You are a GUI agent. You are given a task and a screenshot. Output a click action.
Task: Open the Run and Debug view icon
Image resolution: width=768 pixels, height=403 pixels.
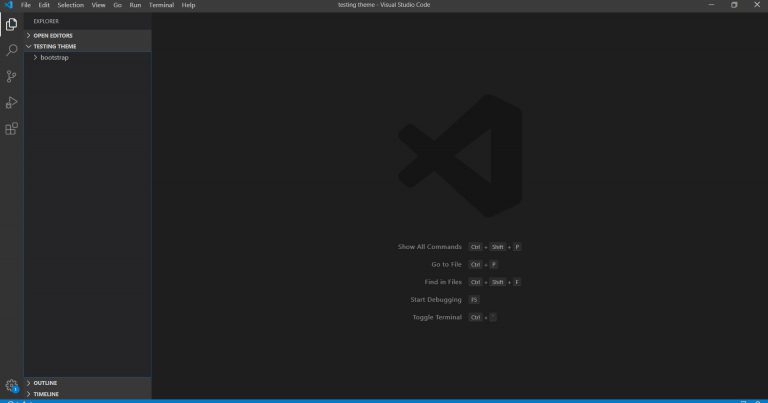12,102
